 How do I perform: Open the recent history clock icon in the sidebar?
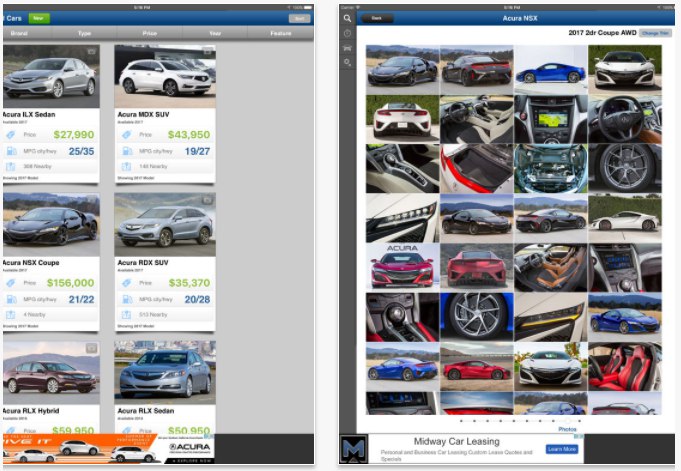[x=347, y=33]
